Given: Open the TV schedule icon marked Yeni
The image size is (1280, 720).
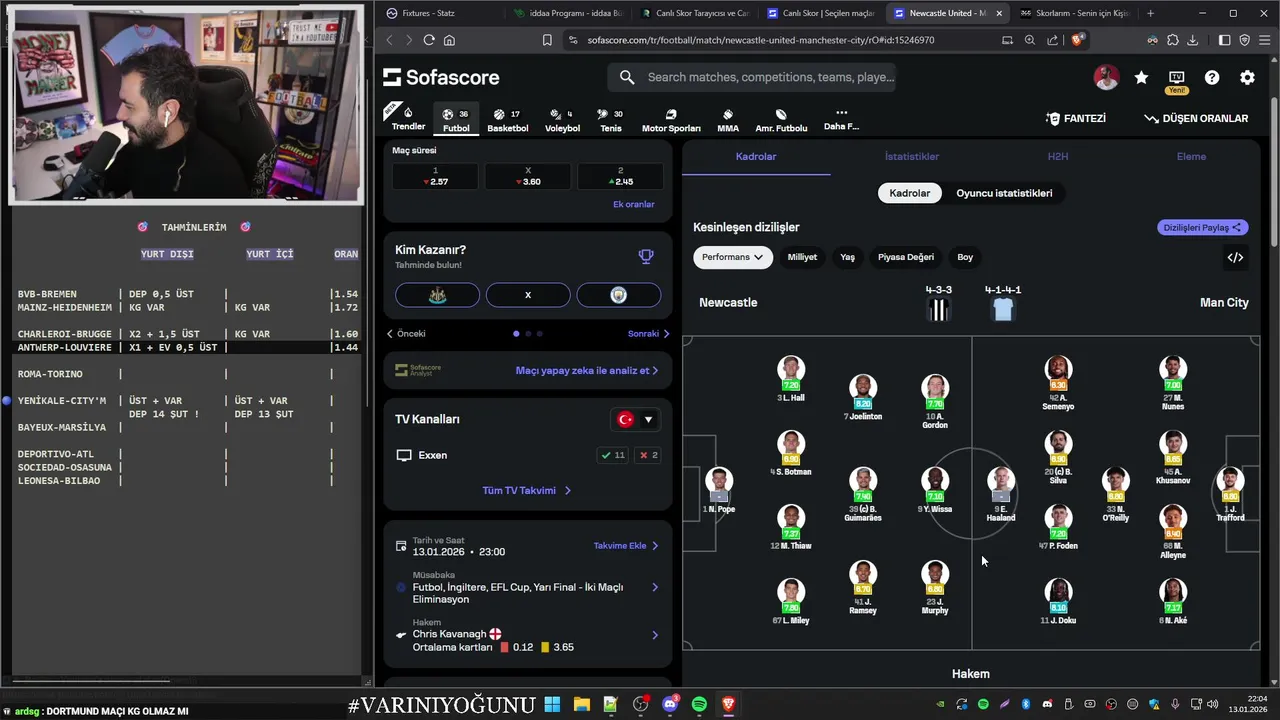Looking at the screenshot, I should click(x=1176, y=80).
